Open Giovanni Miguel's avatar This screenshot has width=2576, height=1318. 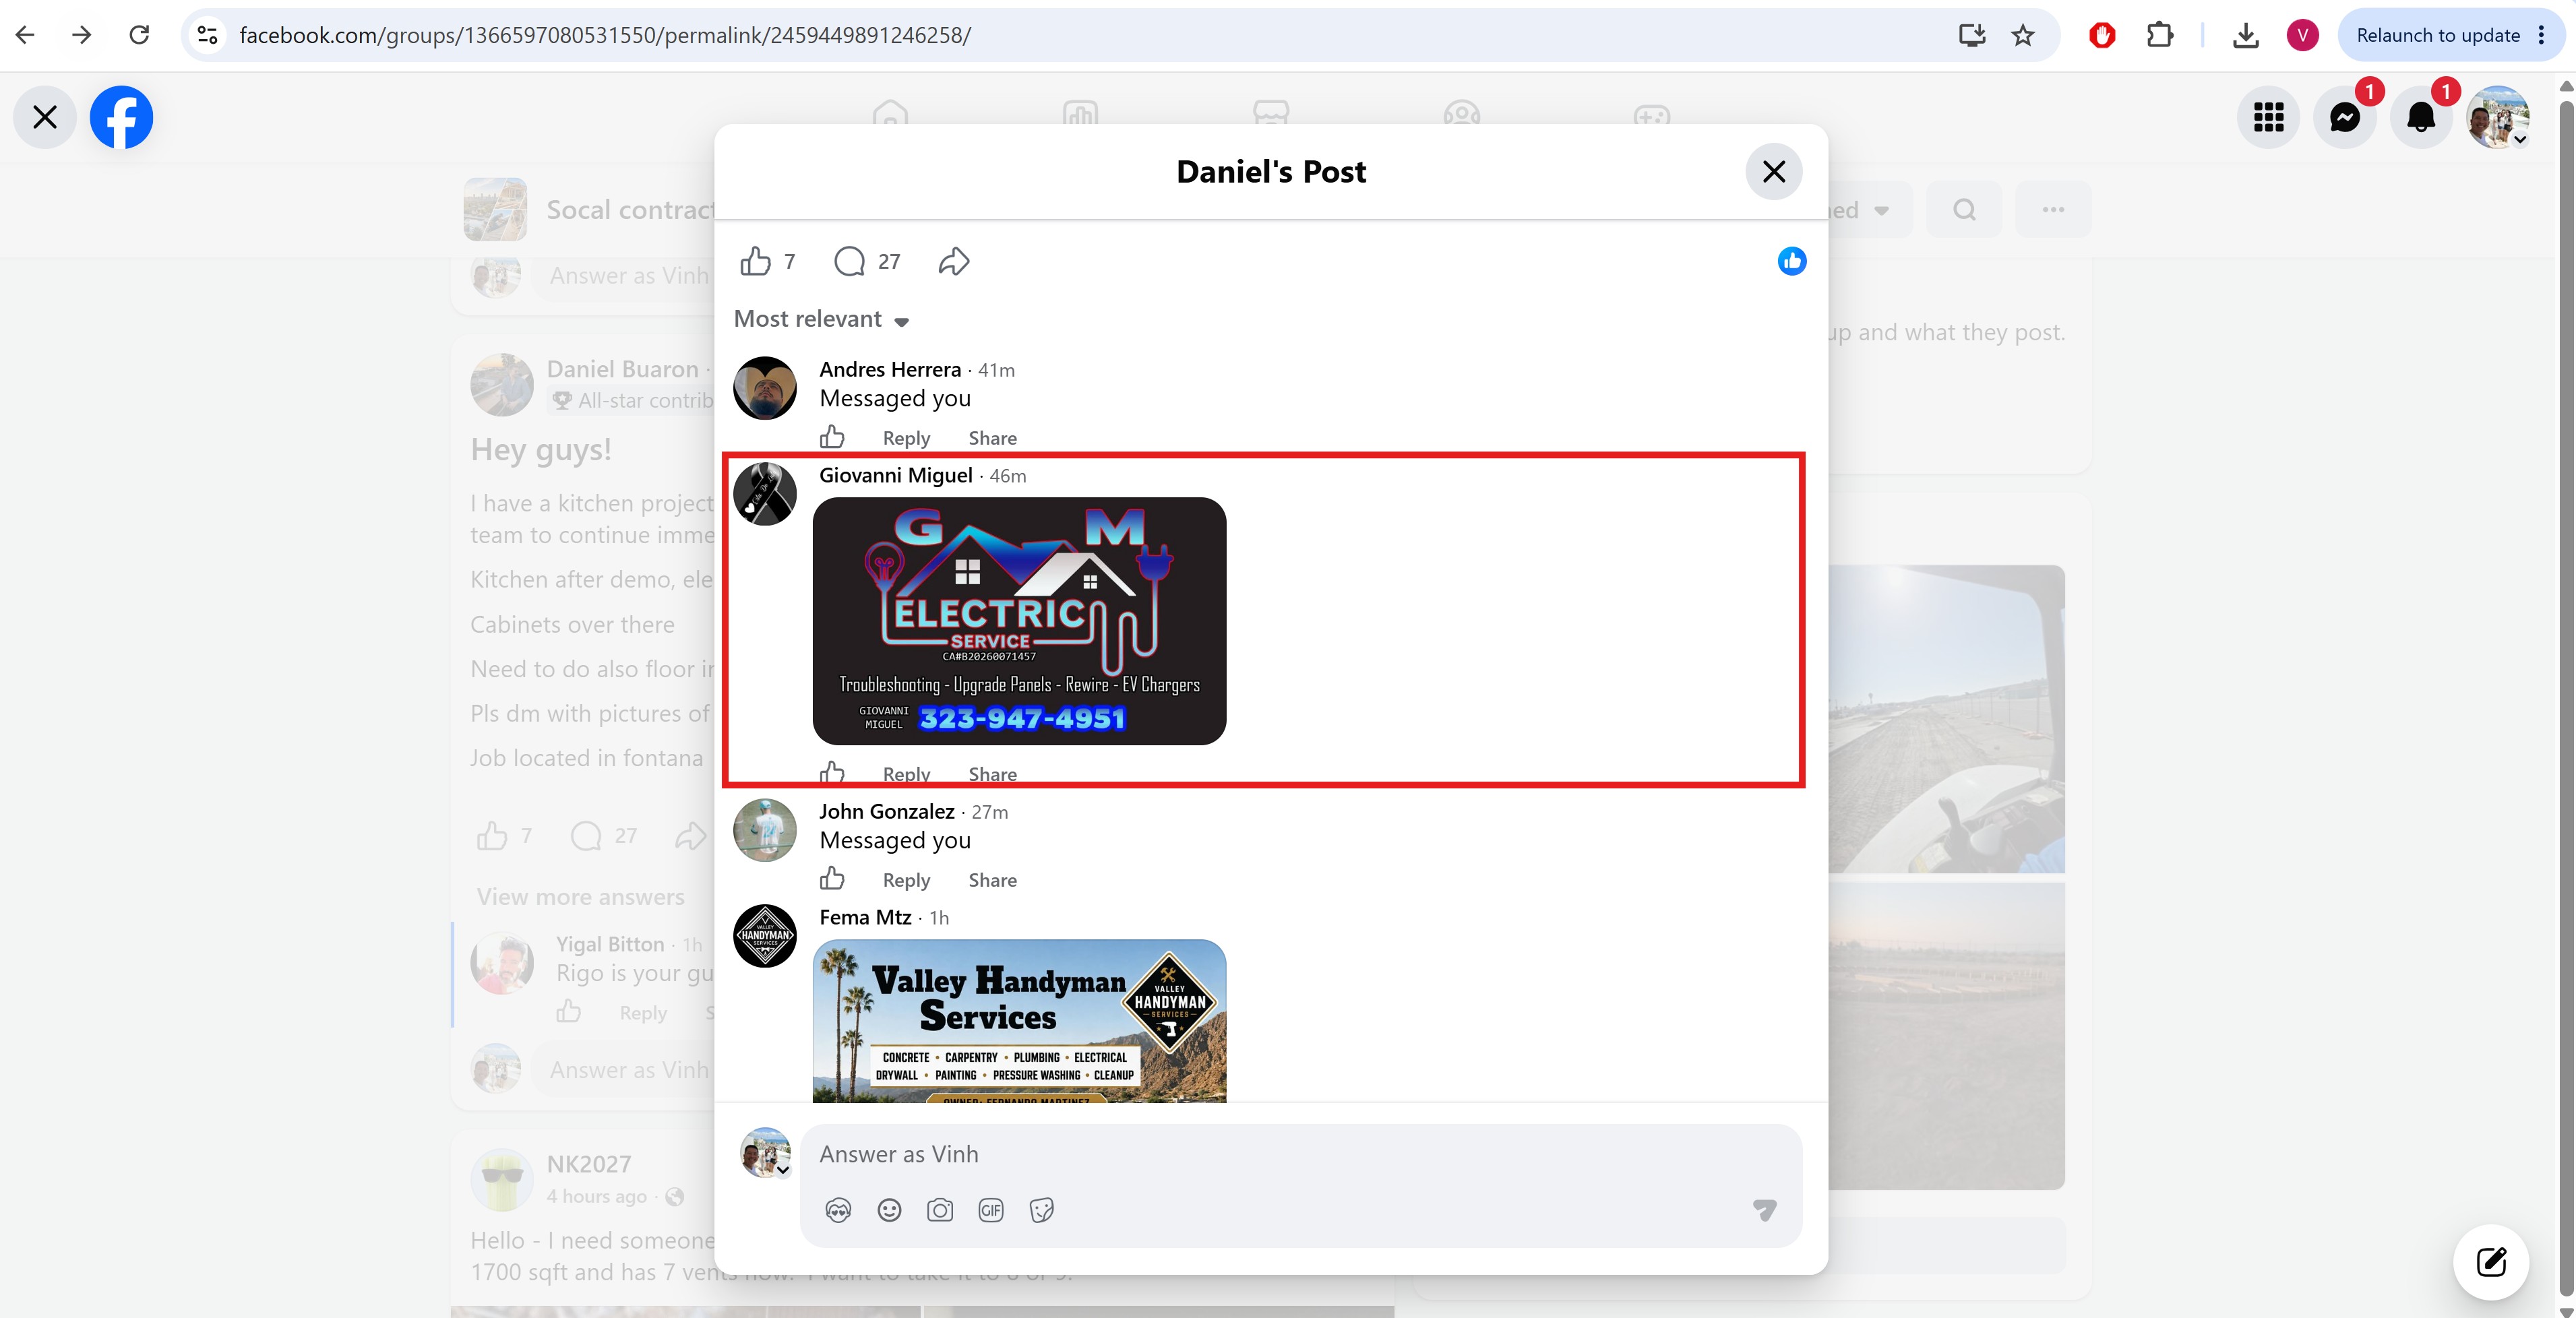765,494
